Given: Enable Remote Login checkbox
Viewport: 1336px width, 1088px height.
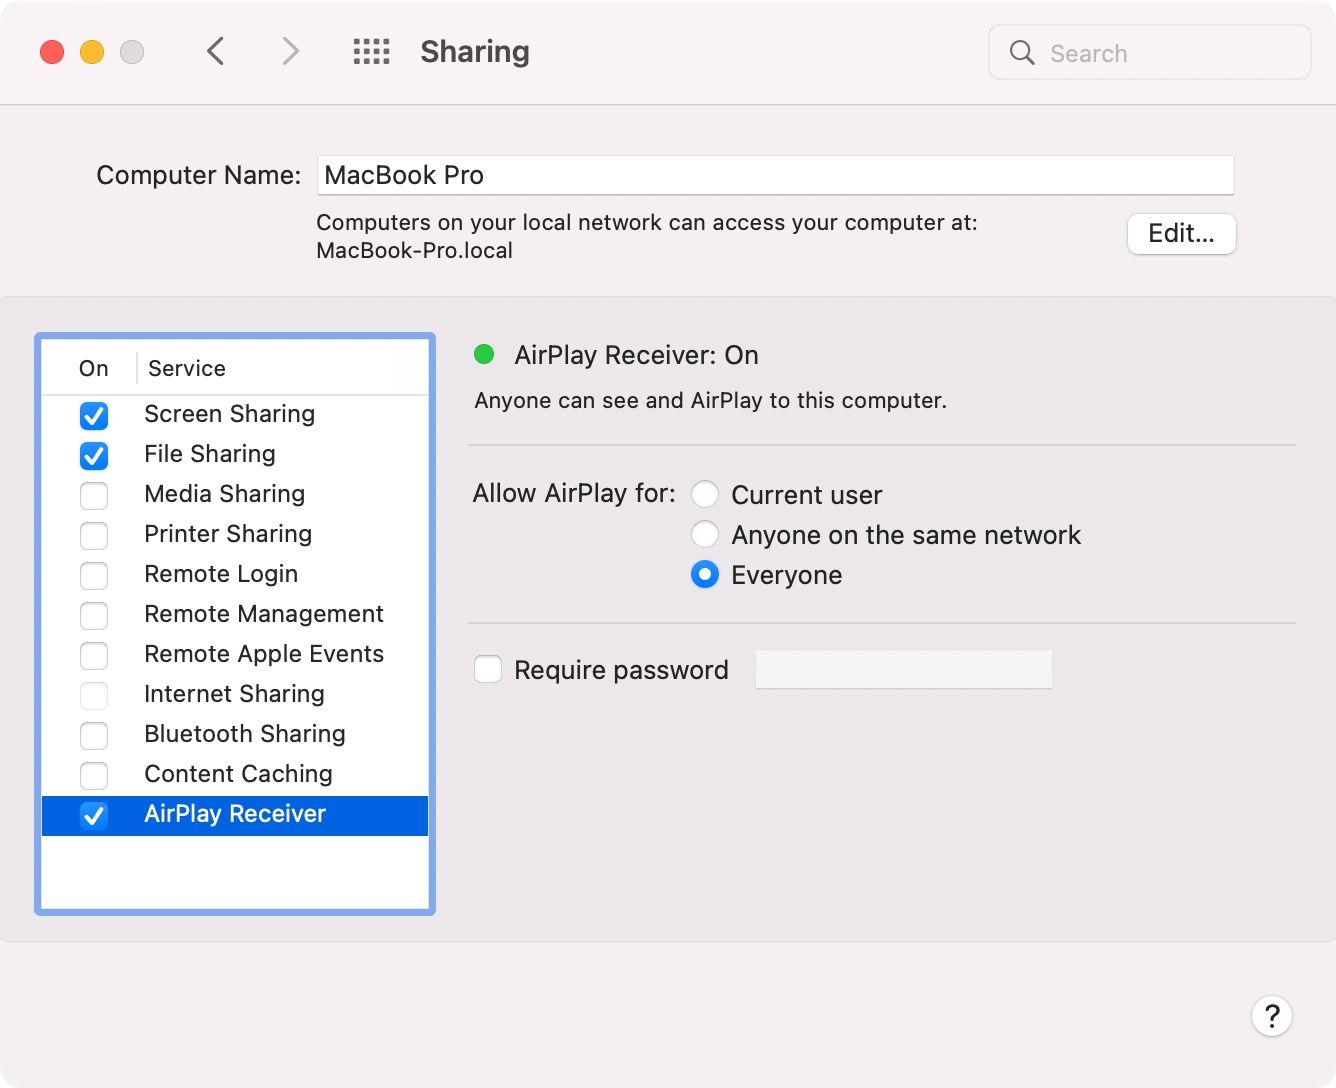Looking at the screenshot, I should (x=94, y=575).
